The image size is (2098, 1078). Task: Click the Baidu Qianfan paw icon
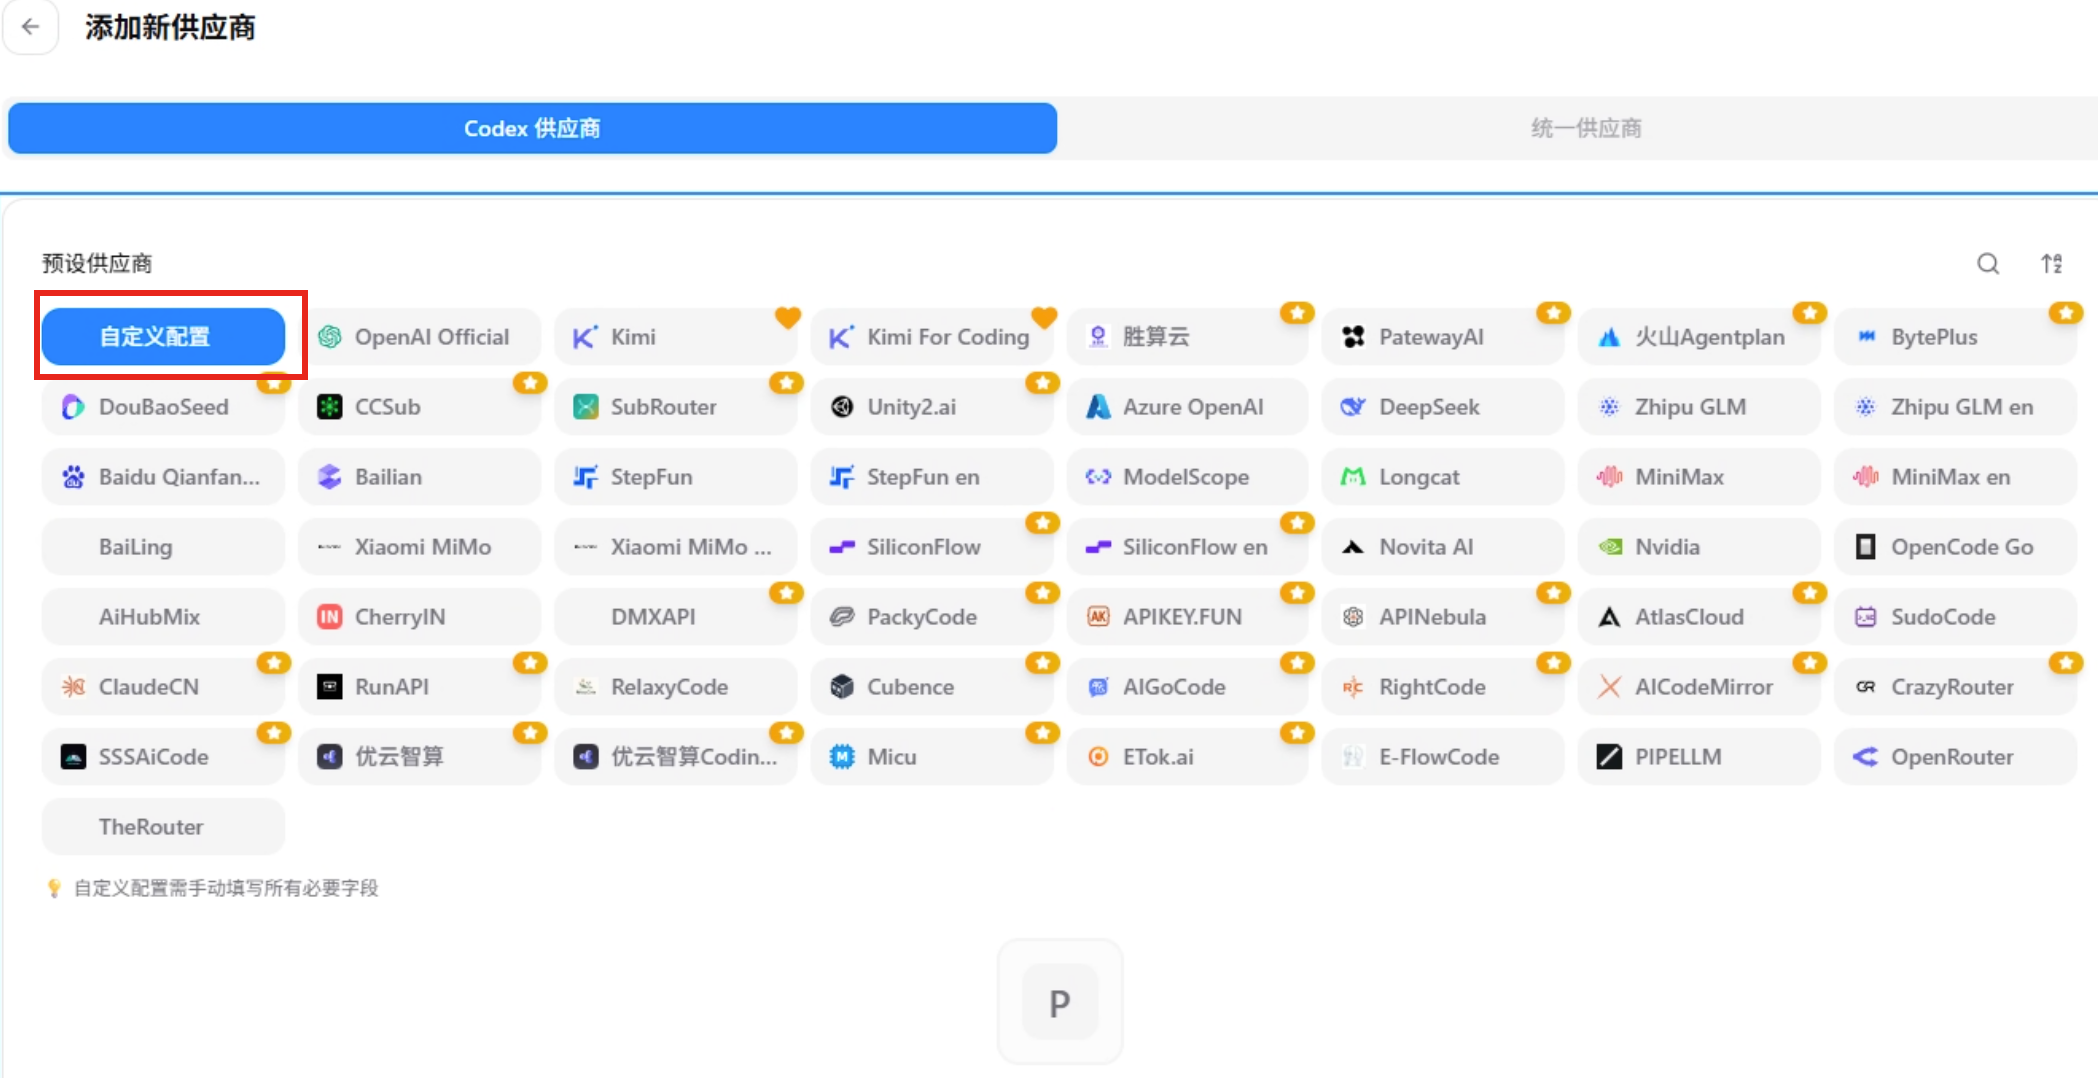click(x=73, y=477)
